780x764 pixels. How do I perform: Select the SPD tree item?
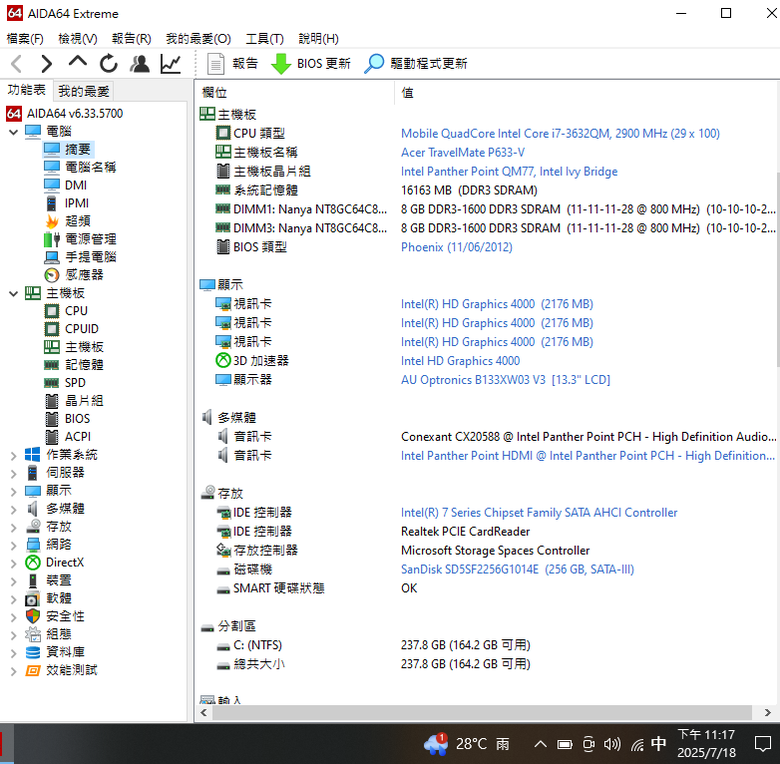pos(75,382)
